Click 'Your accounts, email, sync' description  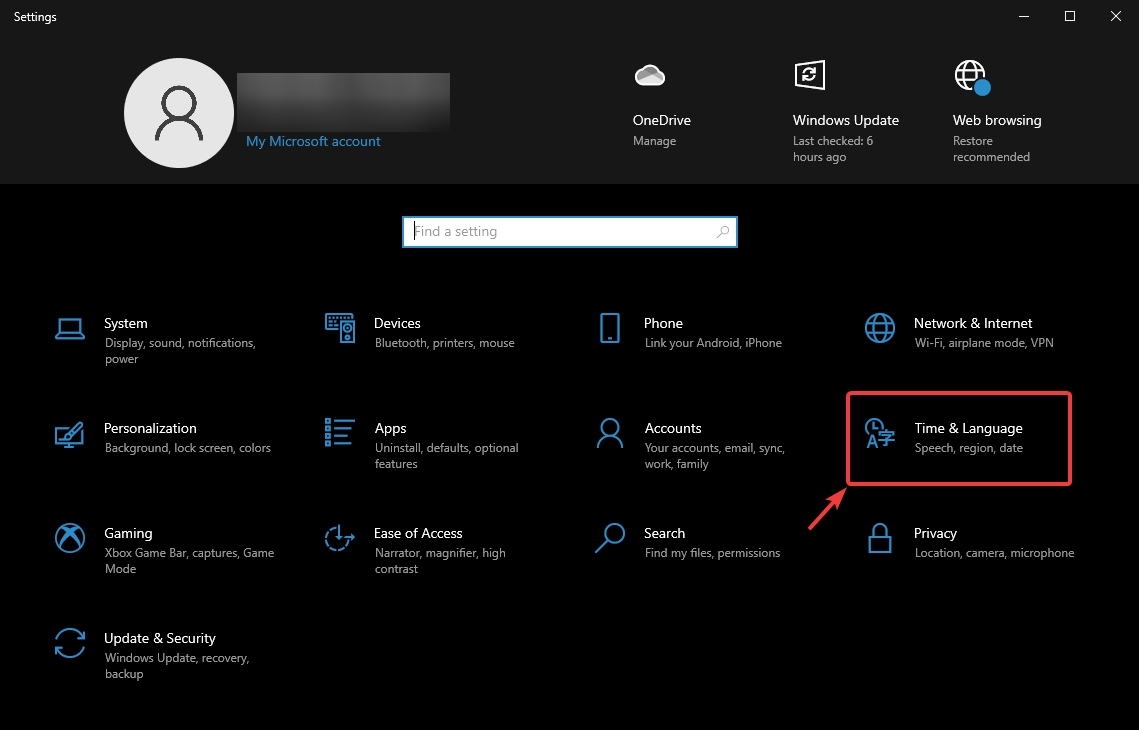click(715, 455)
